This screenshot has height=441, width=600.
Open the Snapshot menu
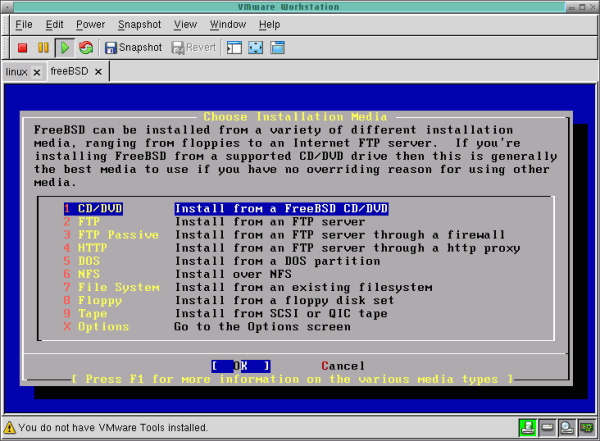[139, 24]
